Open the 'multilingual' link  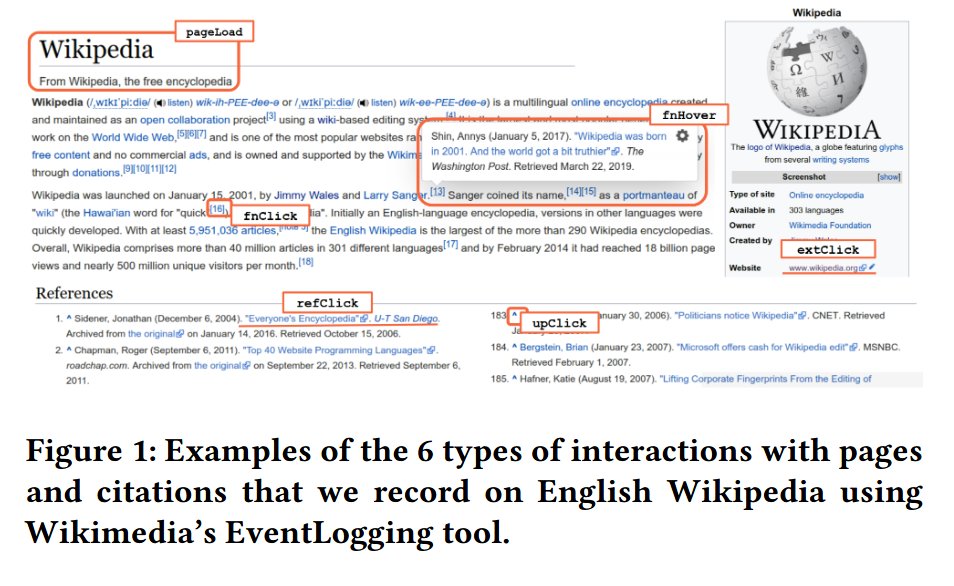(540, 102)
